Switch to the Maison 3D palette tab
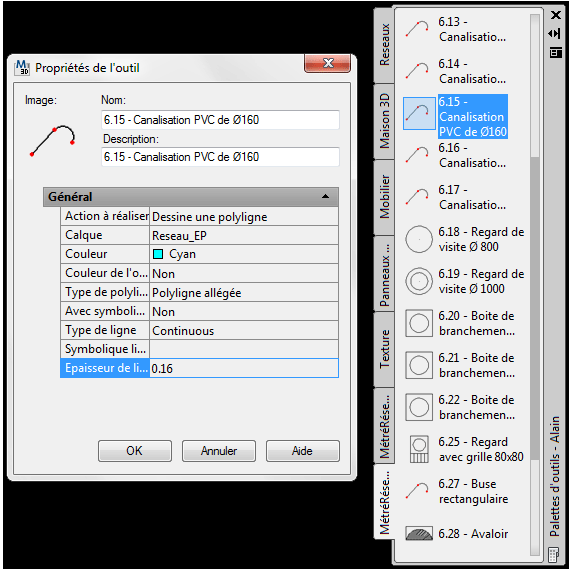The image size is (572, 574). pyautogui.click(x=384, y=121)
